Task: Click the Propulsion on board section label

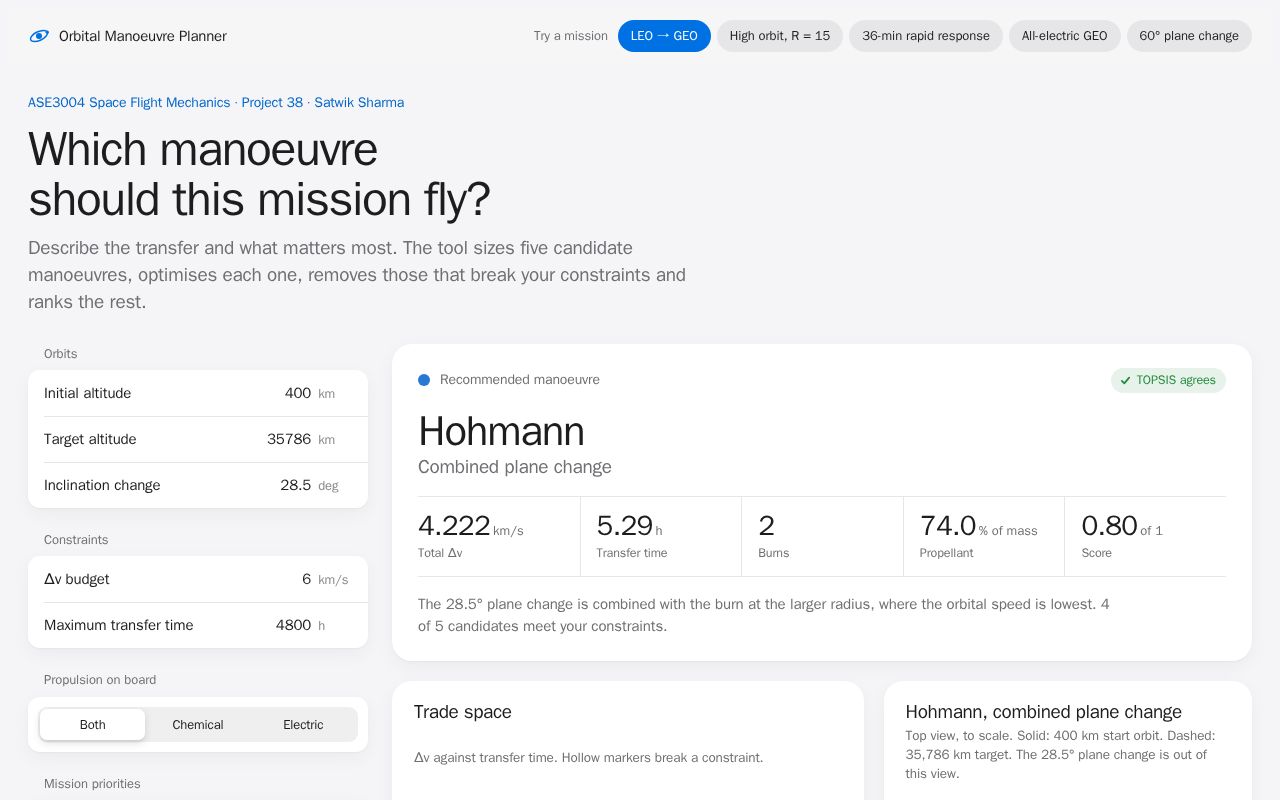Action: point(100,680)
